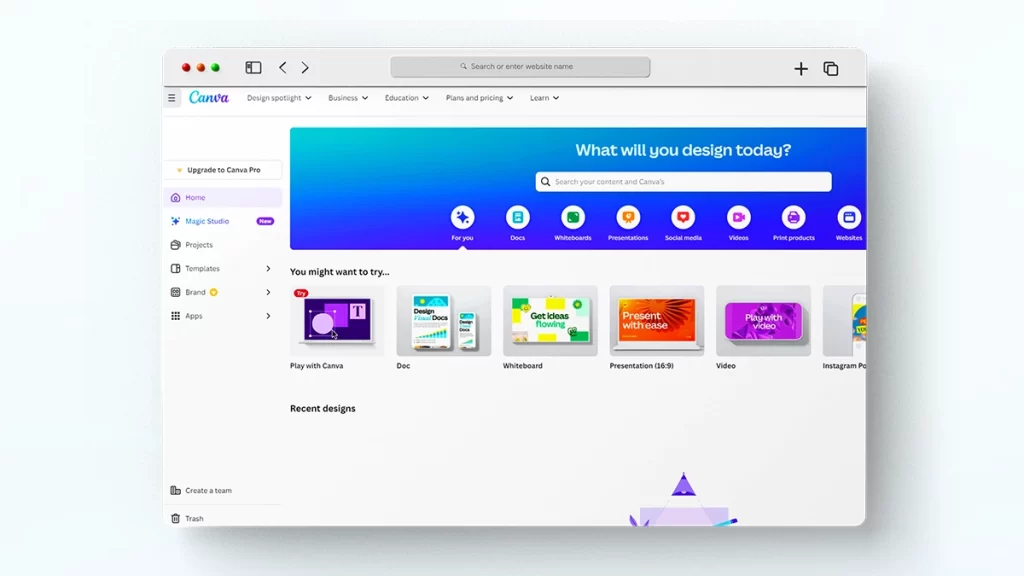The height and width of the screenshot is (576, 1024).
Task: Click the Canva content search field
Action: 684,182
